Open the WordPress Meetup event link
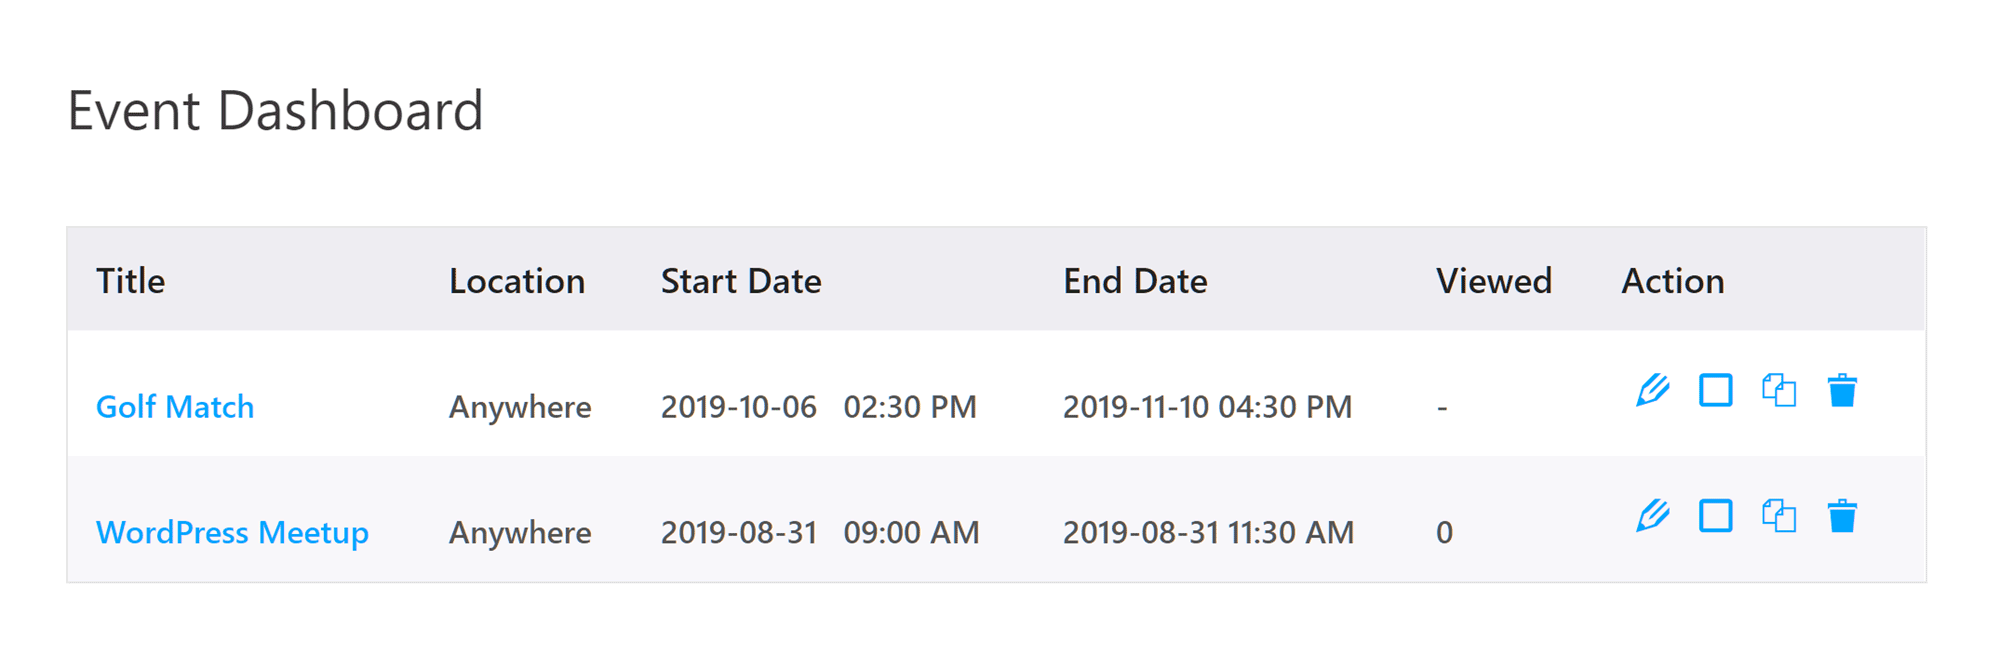This screenshot has height=655, width=2000. [x=232, y=532]
